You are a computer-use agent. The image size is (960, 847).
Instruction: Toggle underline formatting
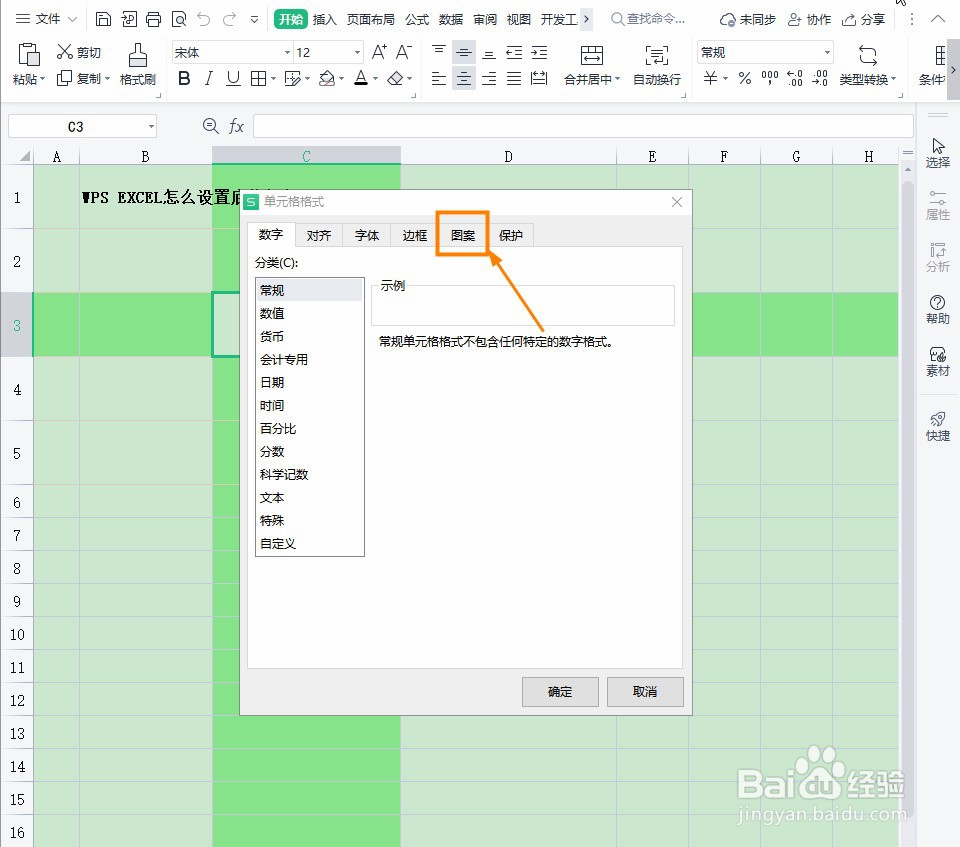(x=232, y=79)
